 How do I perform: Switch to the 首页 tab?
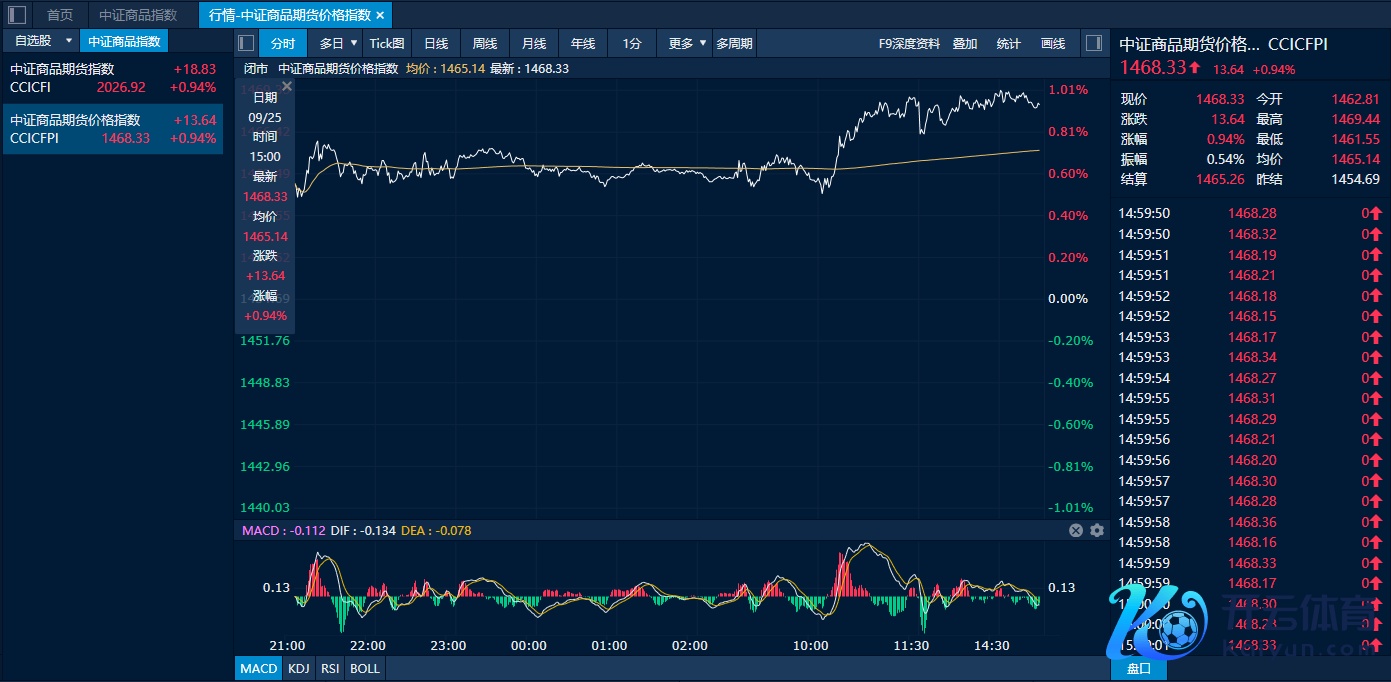(x=60, y=15)
